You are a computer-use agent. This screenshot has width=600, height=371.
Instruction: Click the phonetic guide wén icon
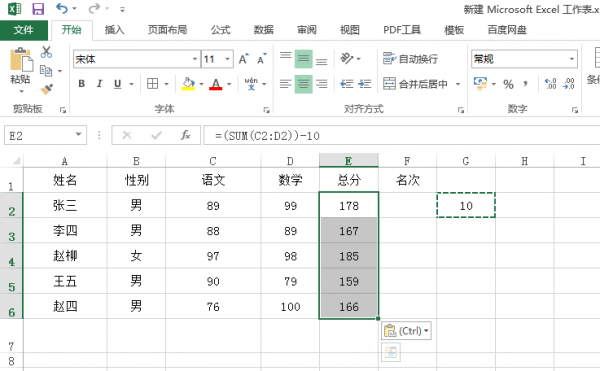(251, 83)
